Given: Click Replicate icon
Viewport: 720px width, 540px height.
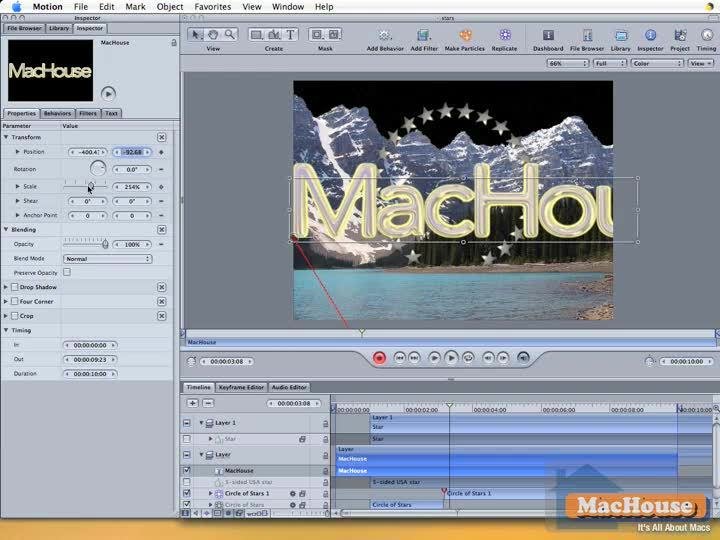Looking at the screenshot, I should tap(505, 35).
